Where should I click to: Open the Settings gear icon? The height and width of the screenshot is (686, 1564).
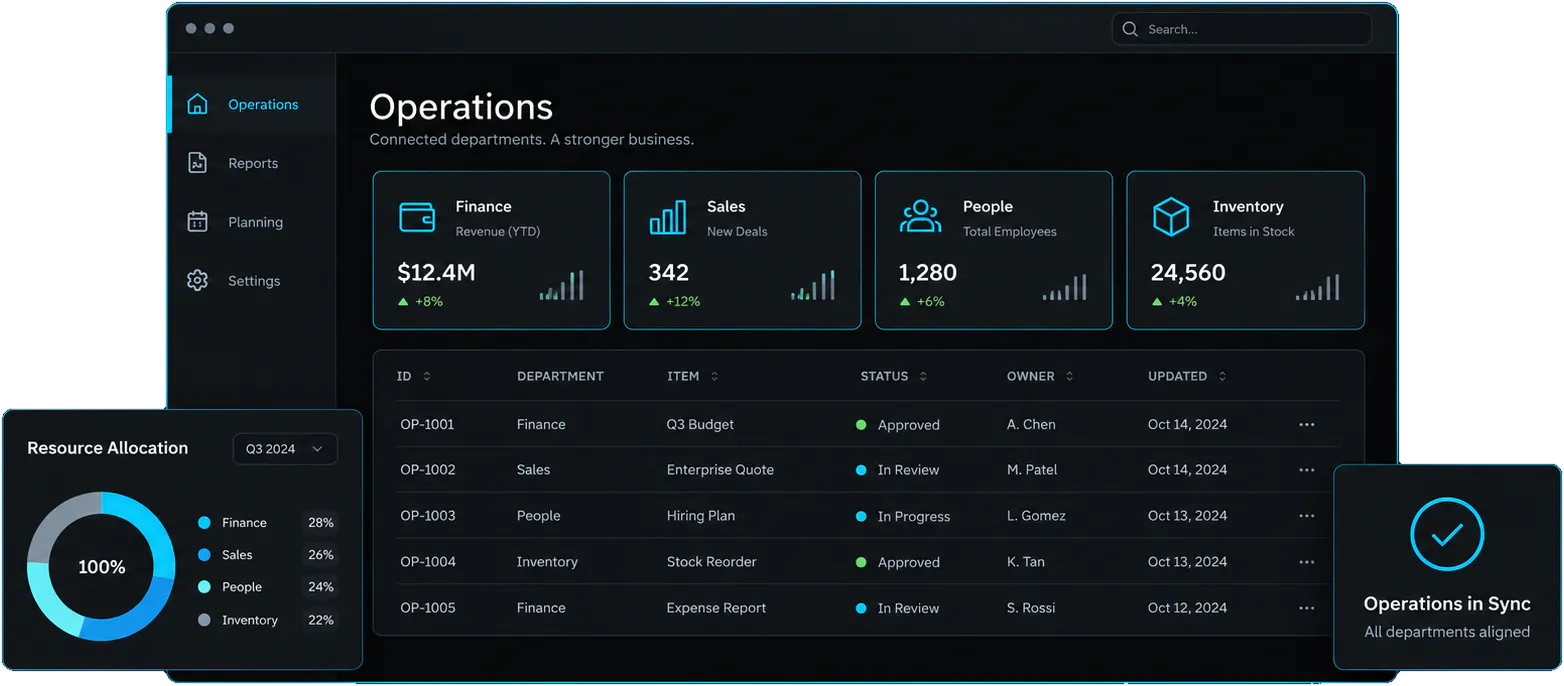(x=197, y=281)
